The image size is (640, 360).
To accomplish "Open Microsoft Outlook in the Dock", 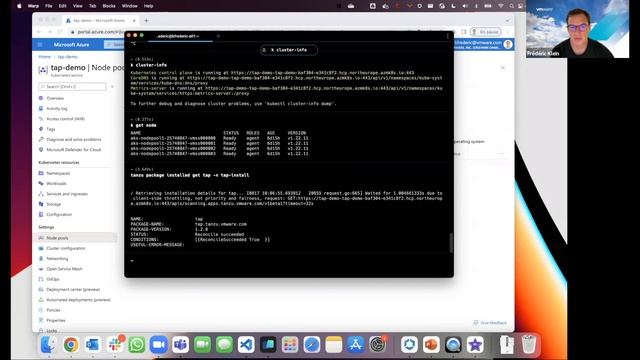I will [93, 345].
